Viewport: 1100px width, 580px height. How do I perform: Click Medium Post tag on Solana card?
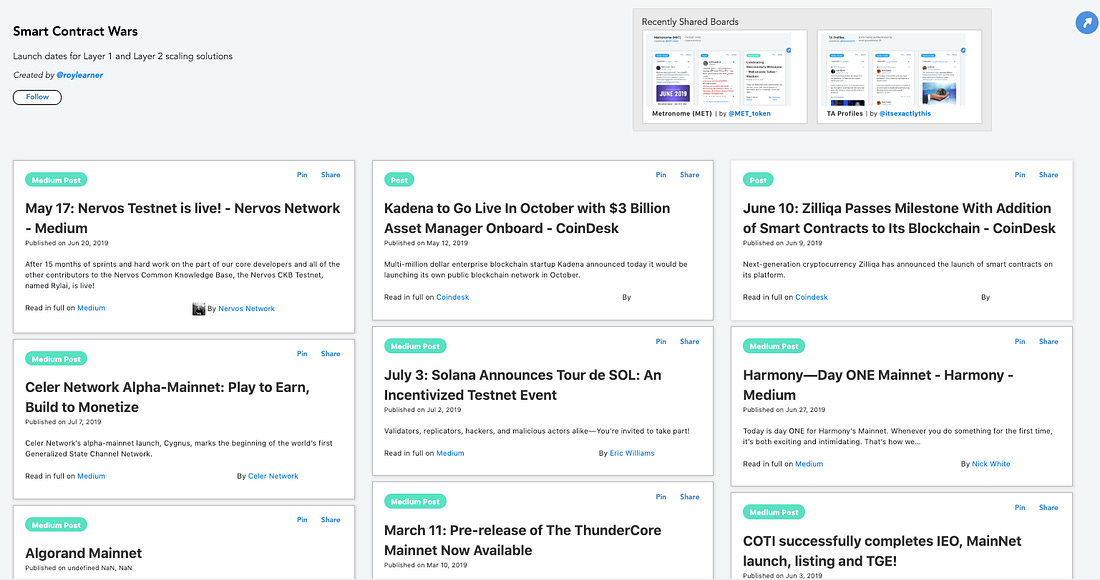click(x=415, y=346)
